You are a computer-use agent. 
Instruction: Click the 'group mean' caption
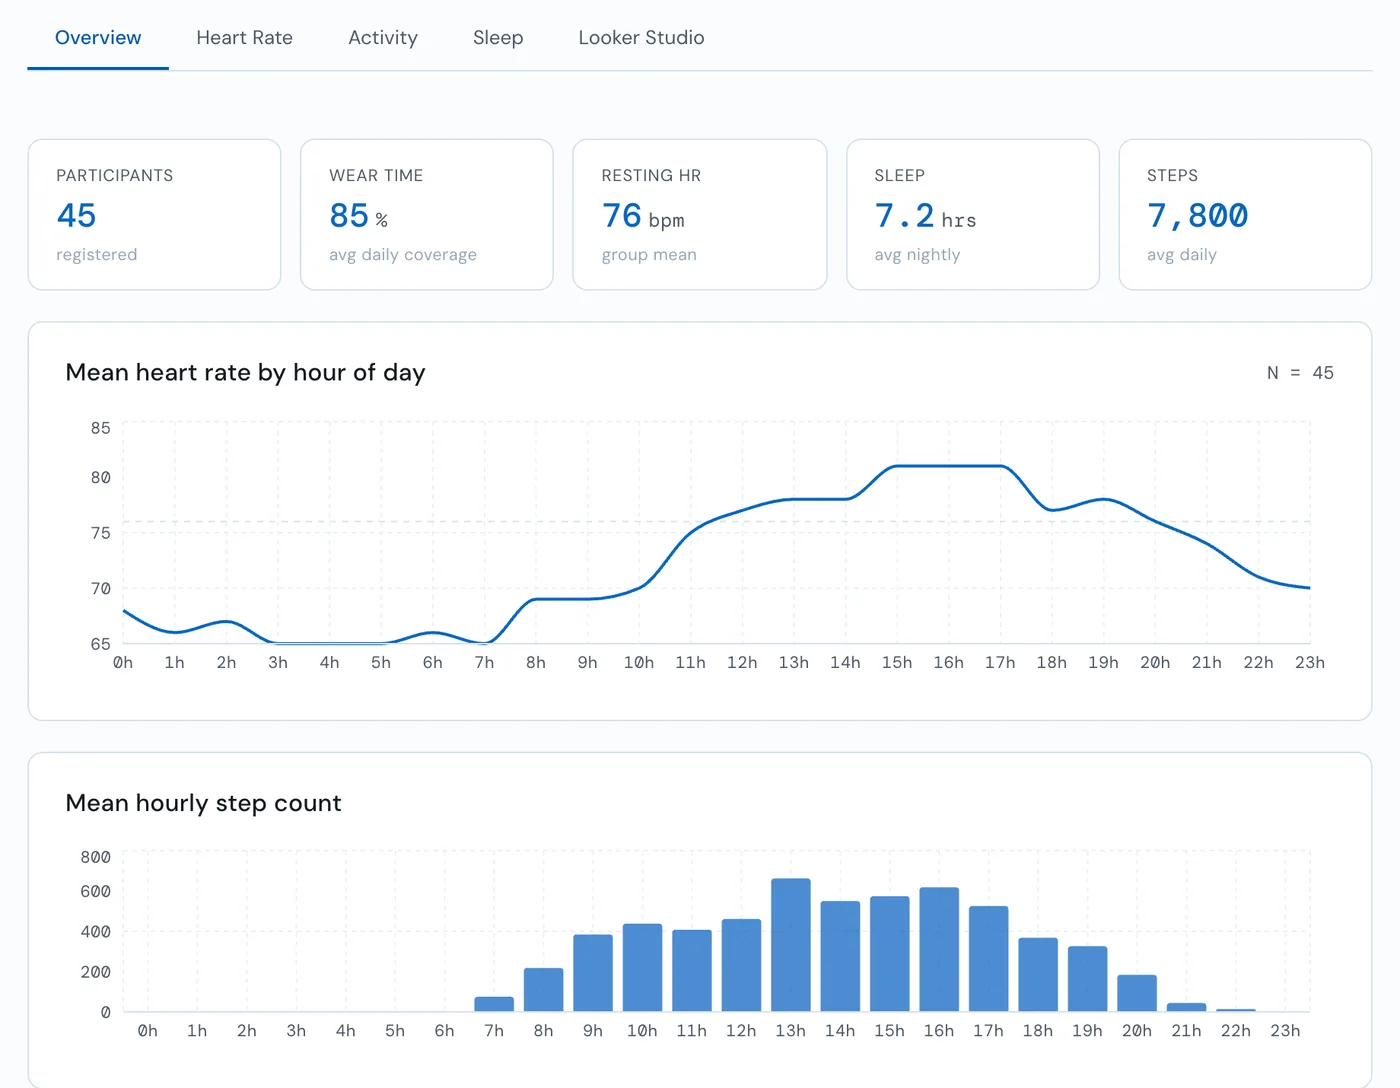[x=649, y=255]
